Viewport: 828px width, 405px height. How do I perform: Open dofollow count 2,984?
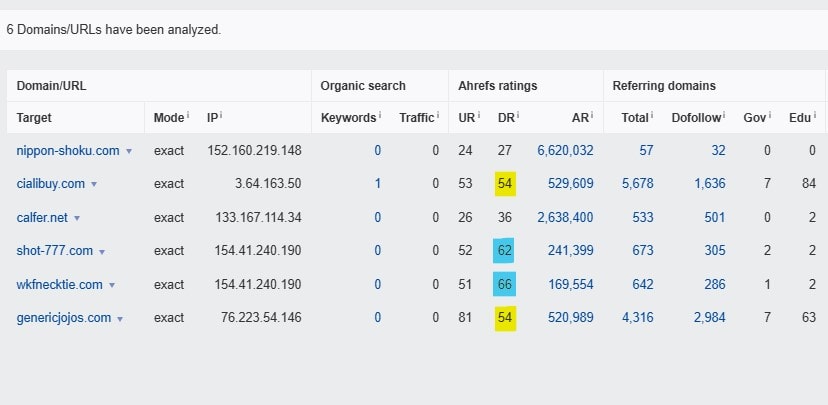click(710, 318)
